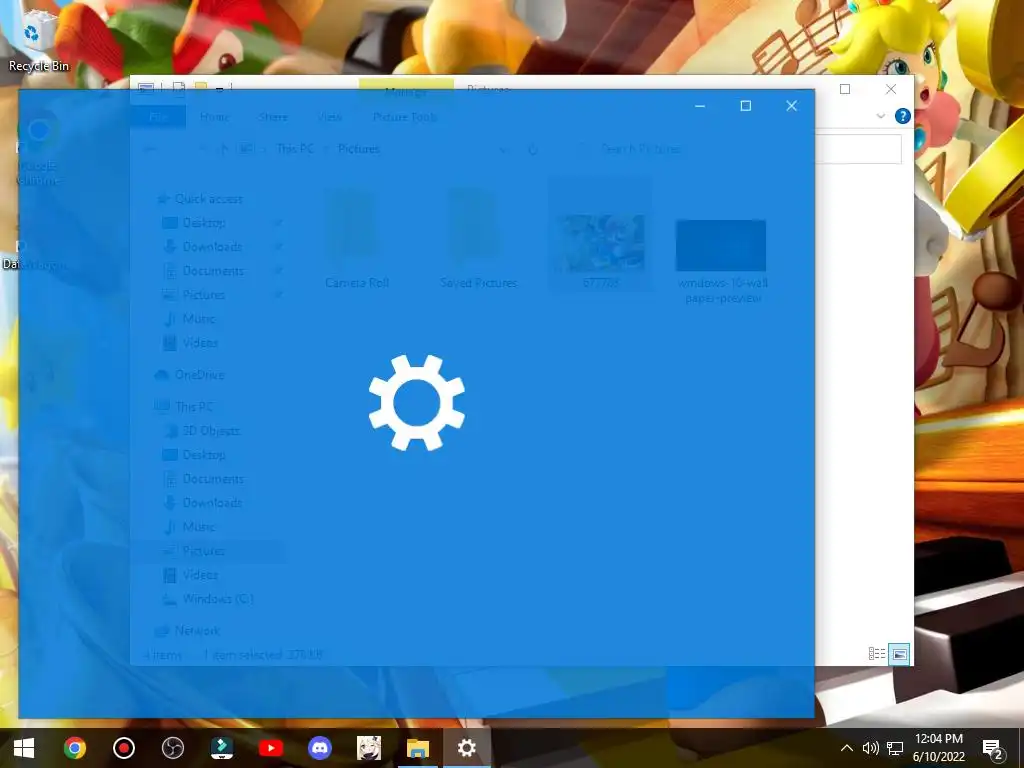Open File Explorer help question mark
Image resolution: width=1024 pixels, height=768 pixels.
[x=903, y=116]
